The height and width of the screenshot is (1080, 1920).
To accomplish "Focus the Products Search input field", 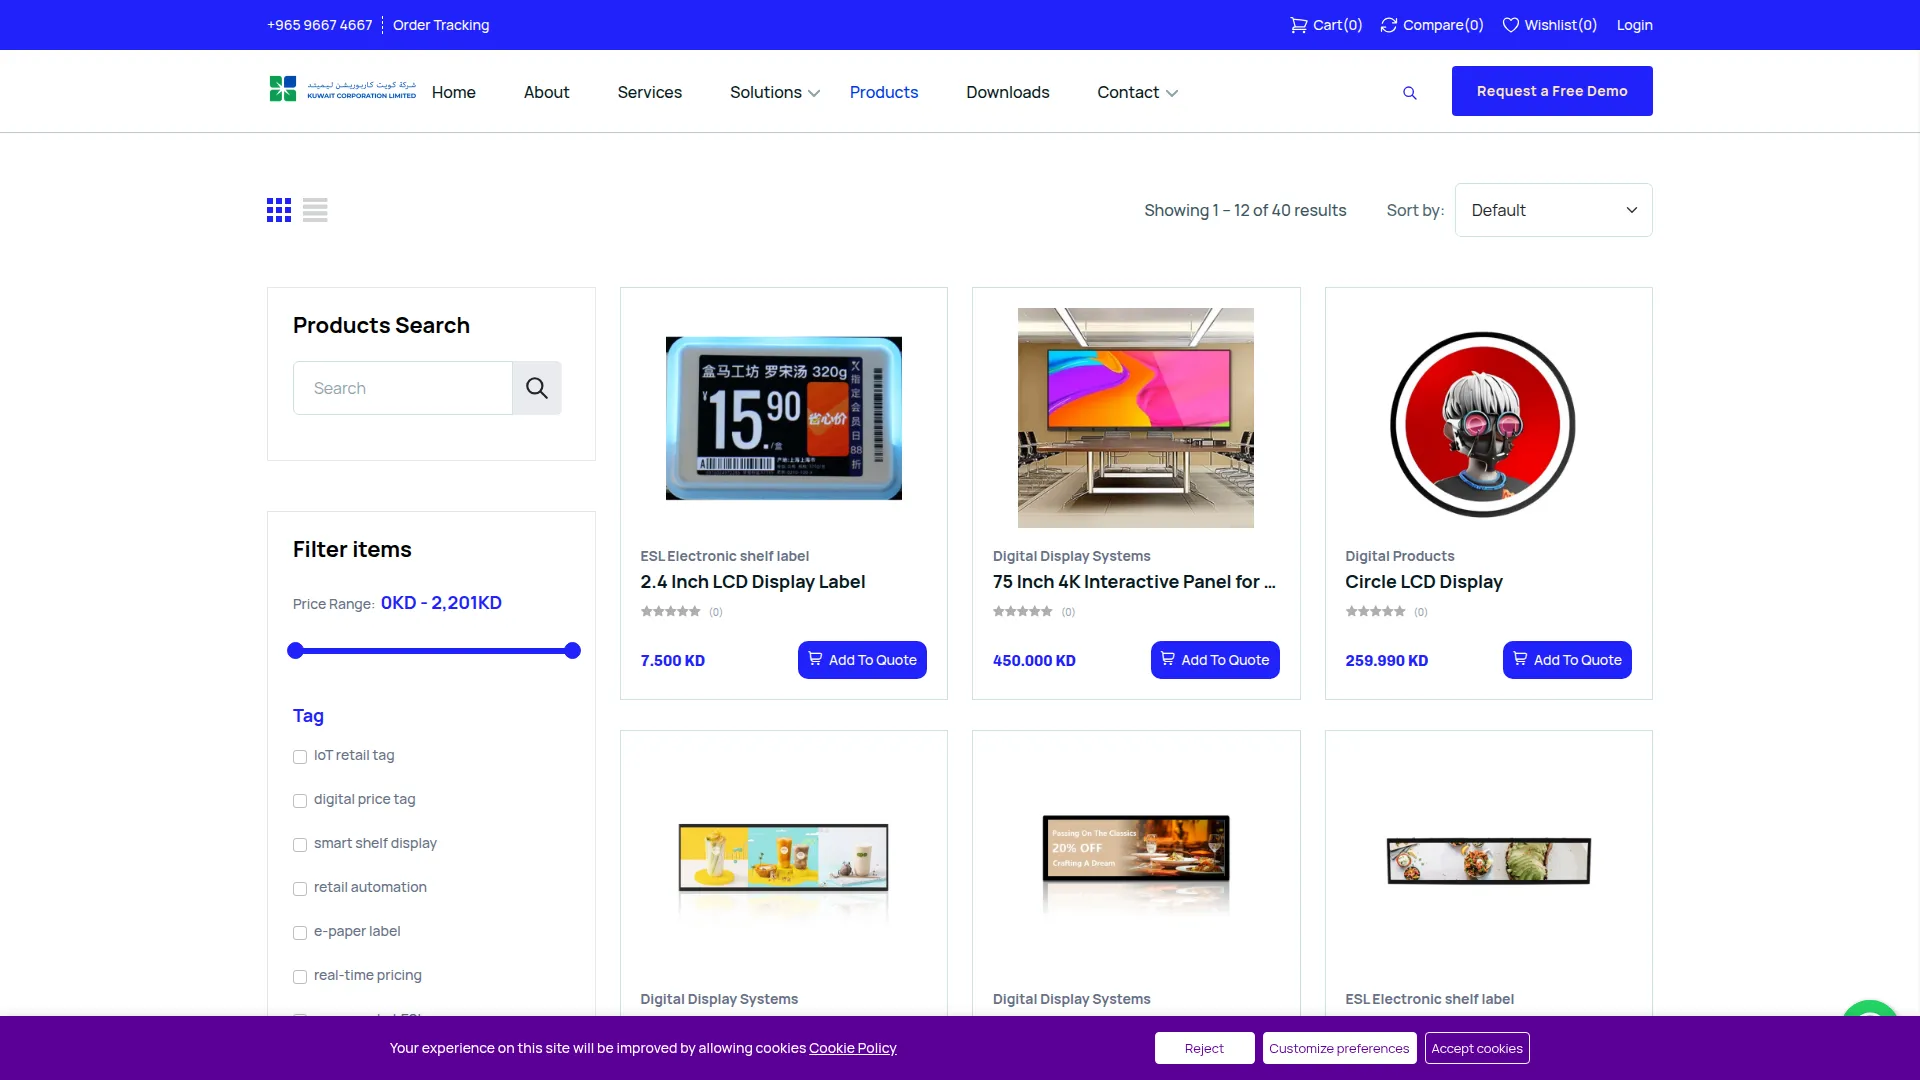I will coord(403,388).
